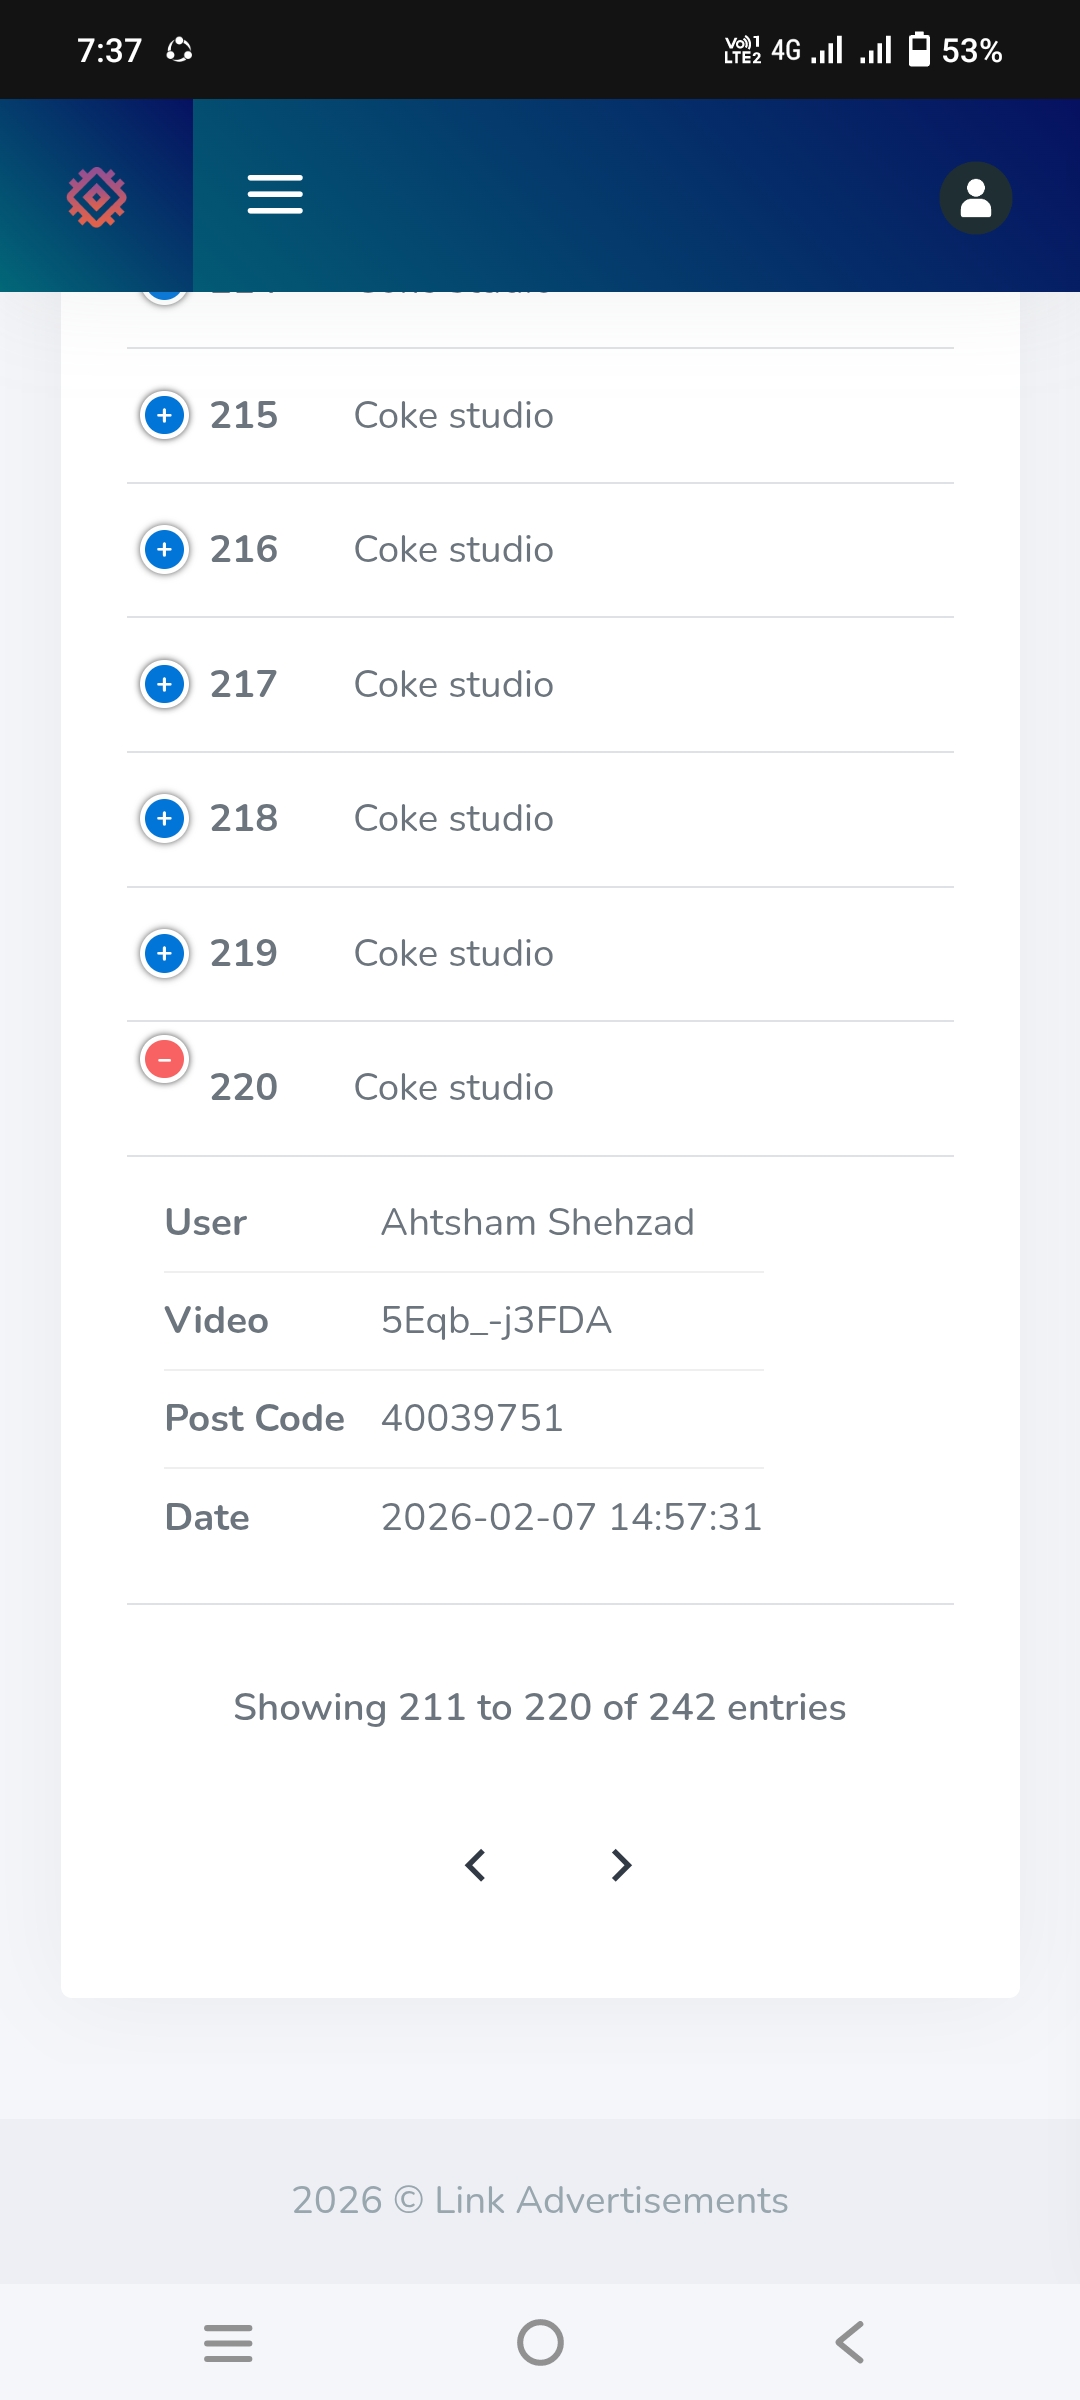1080x2400 pixels.
Task: Select video ID 5Eqb_-j3FDA
Action: (496, 1321)
